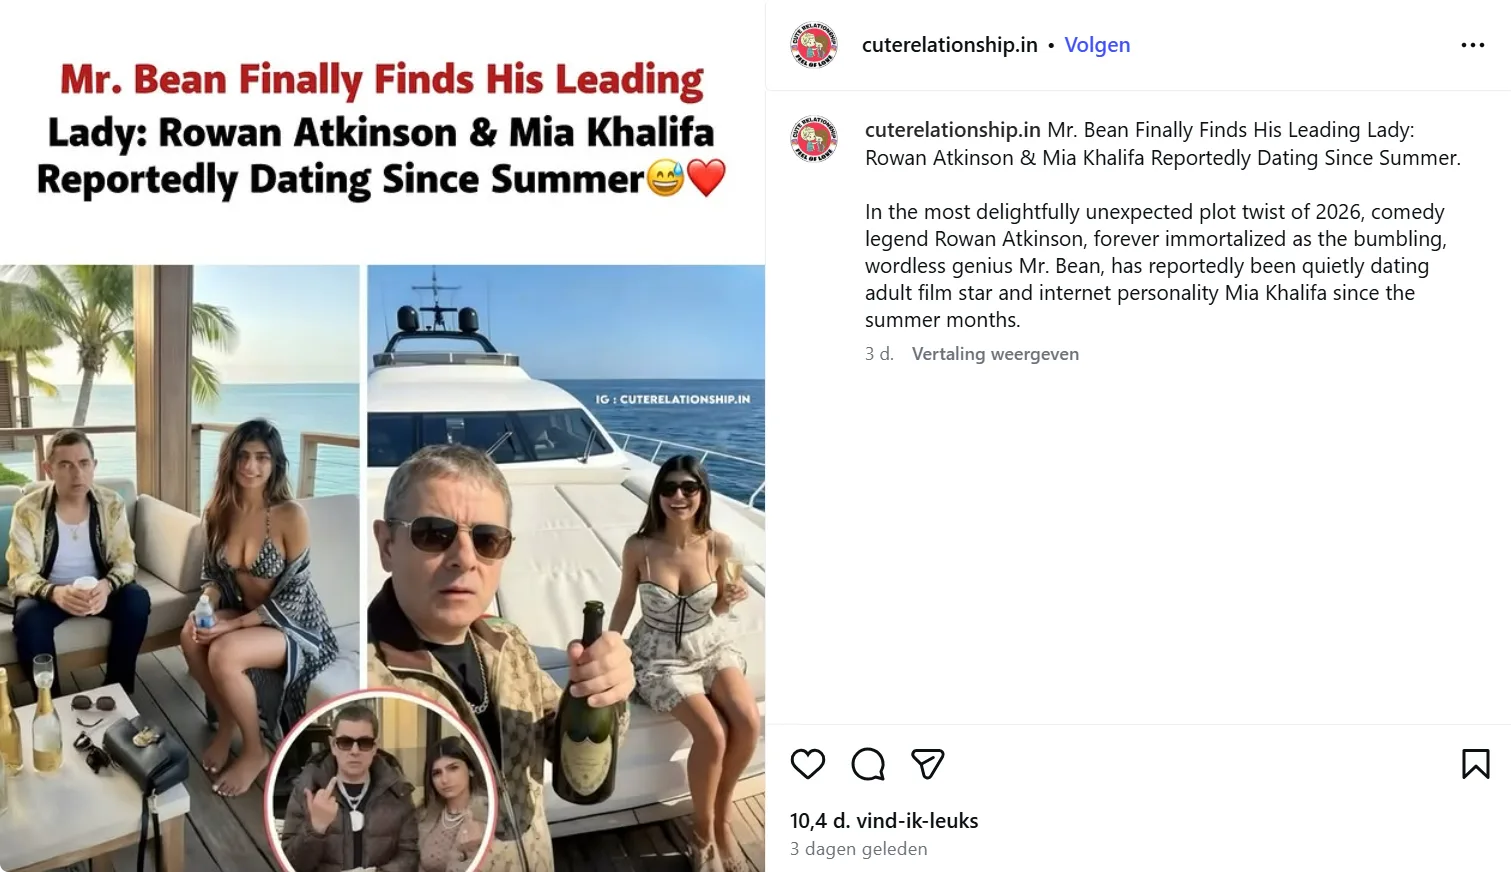Open the three-dot options menu
Screen dimensions: 1511x872
[1472, 44]
